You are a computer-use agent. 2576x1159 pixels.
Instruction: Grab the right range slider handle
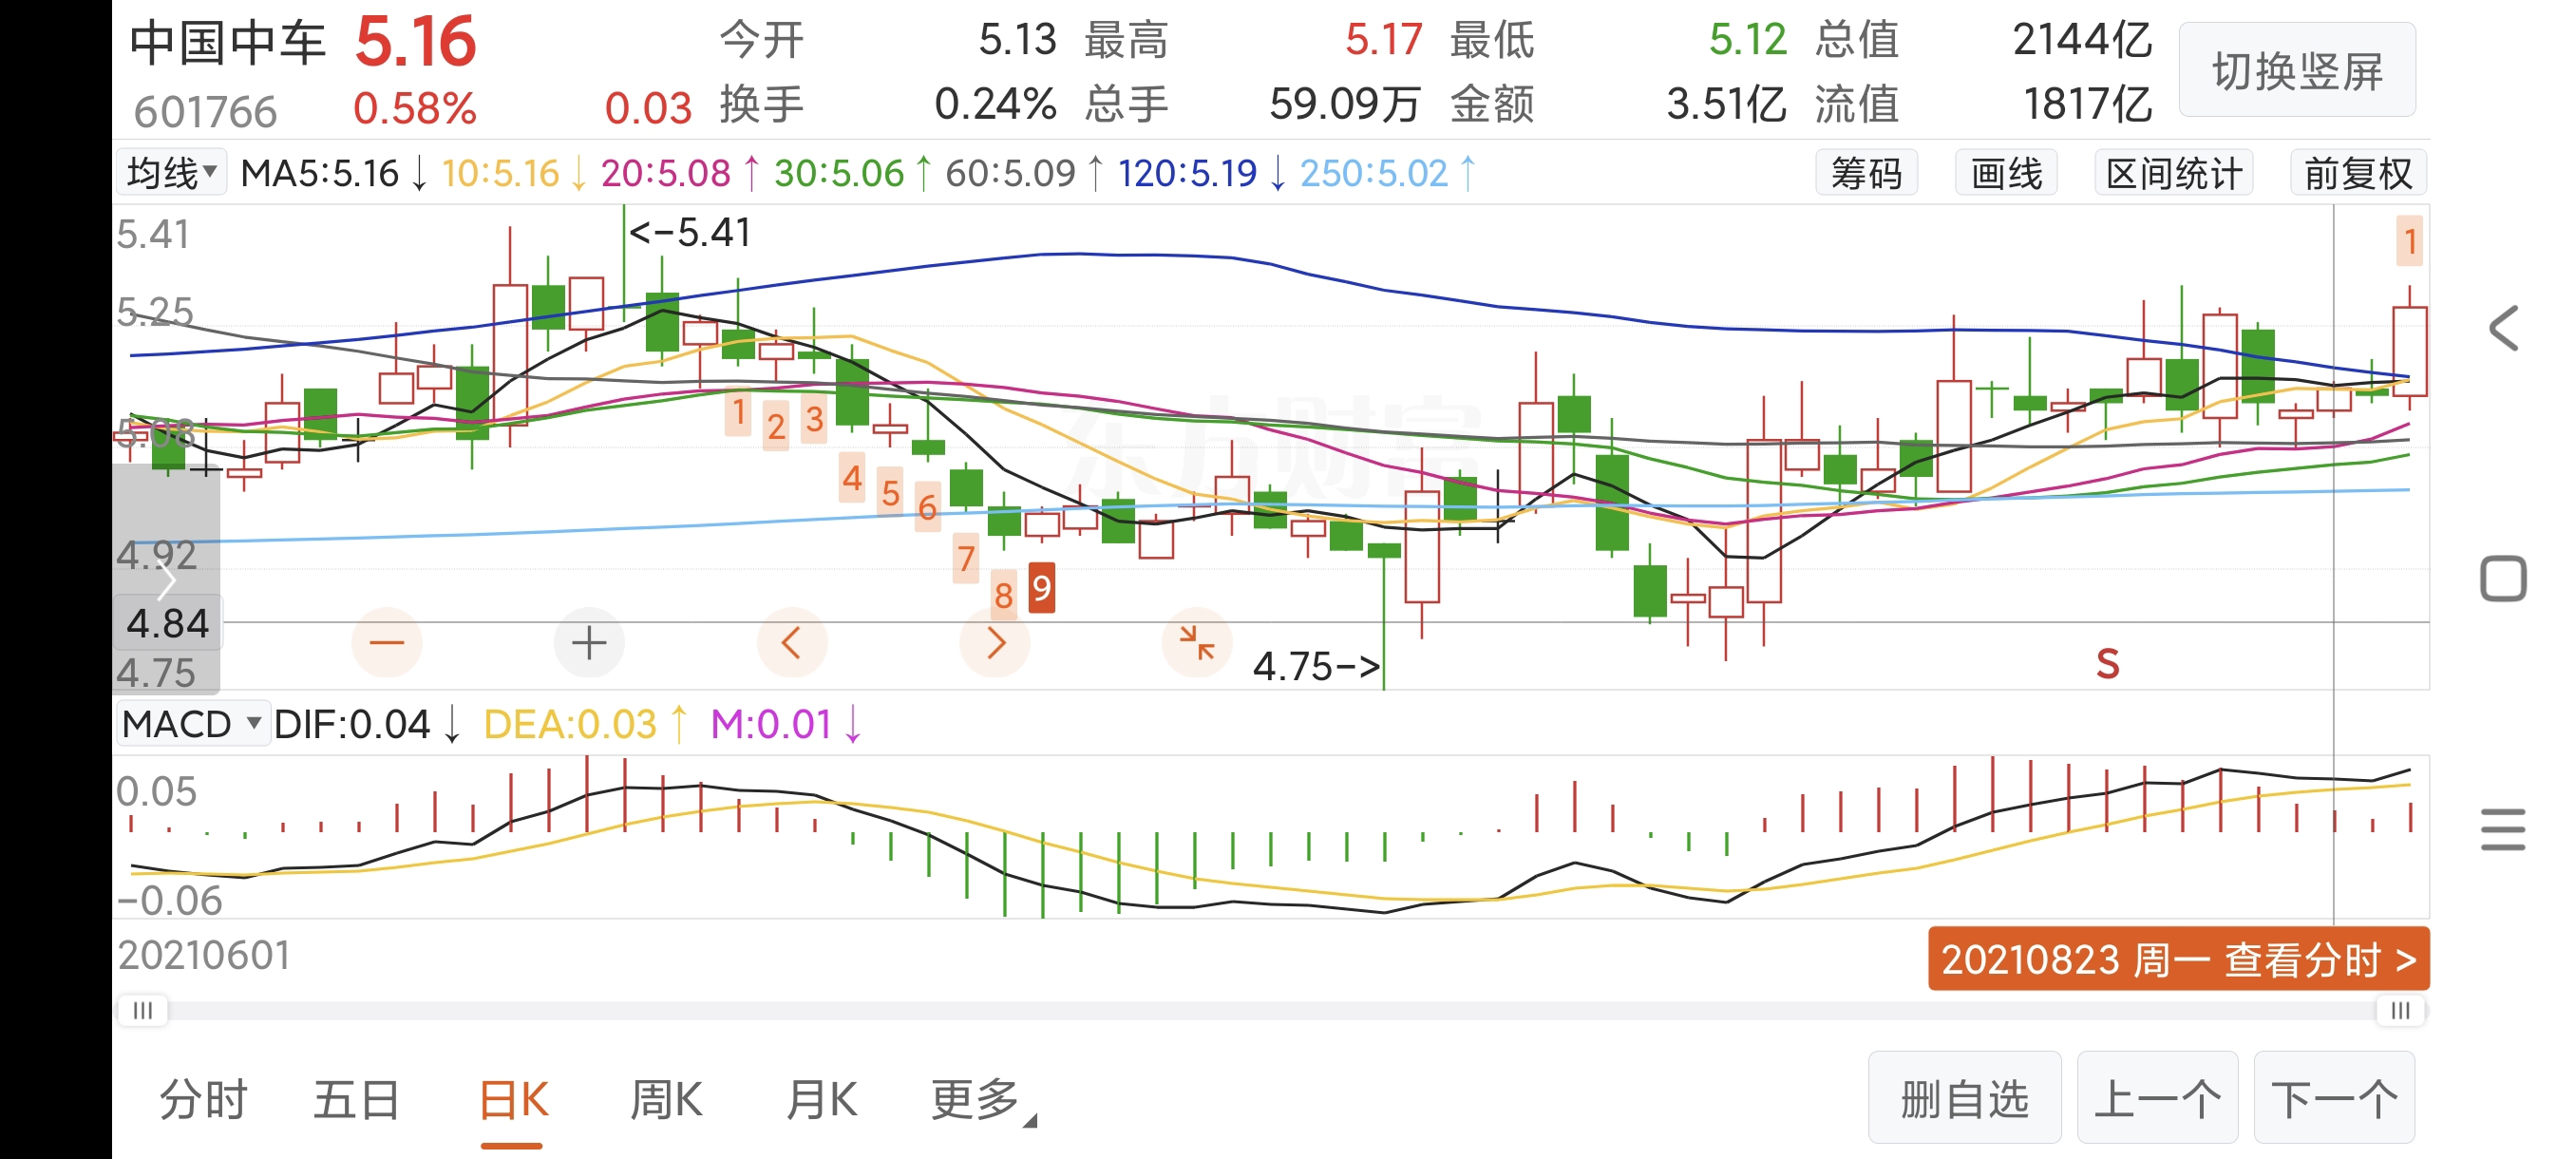[2400, 1011]
